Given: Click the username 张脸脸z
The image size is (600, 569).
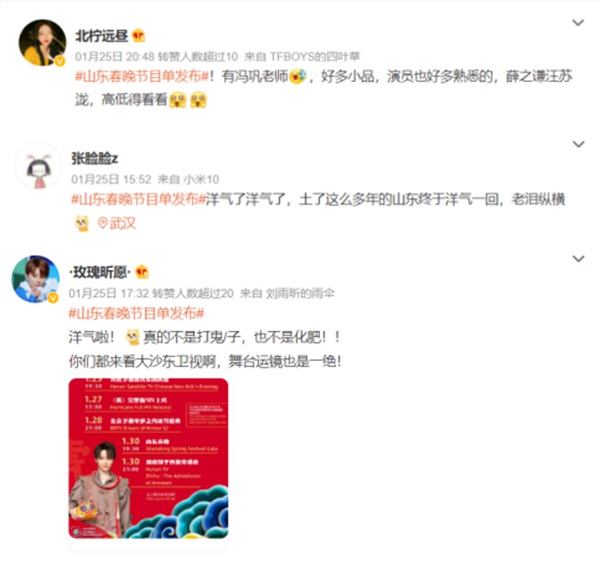Looking at the screenshot, I should [95, 158].
